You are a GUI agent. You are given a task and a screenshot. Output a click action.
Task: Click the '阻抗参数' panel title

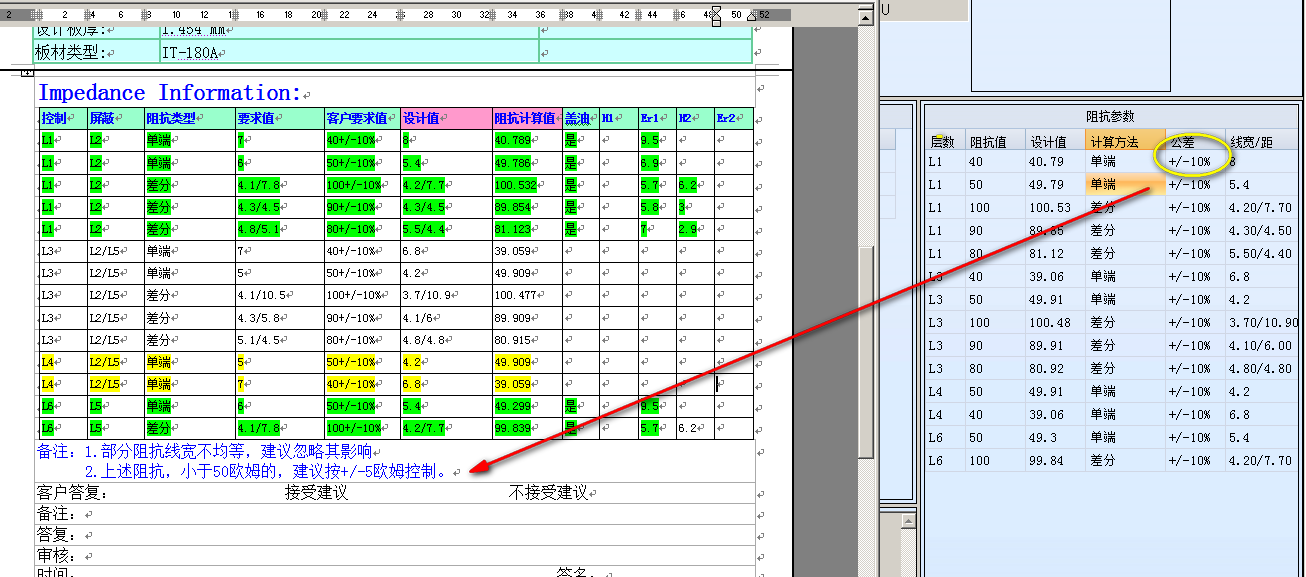pos(1111,117)
